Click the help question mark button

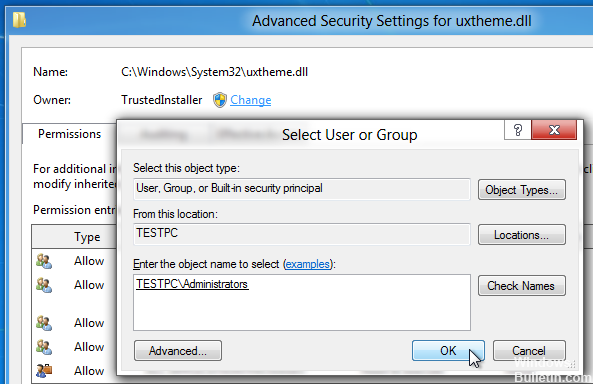pyautogui.click(x=518, y=130)
